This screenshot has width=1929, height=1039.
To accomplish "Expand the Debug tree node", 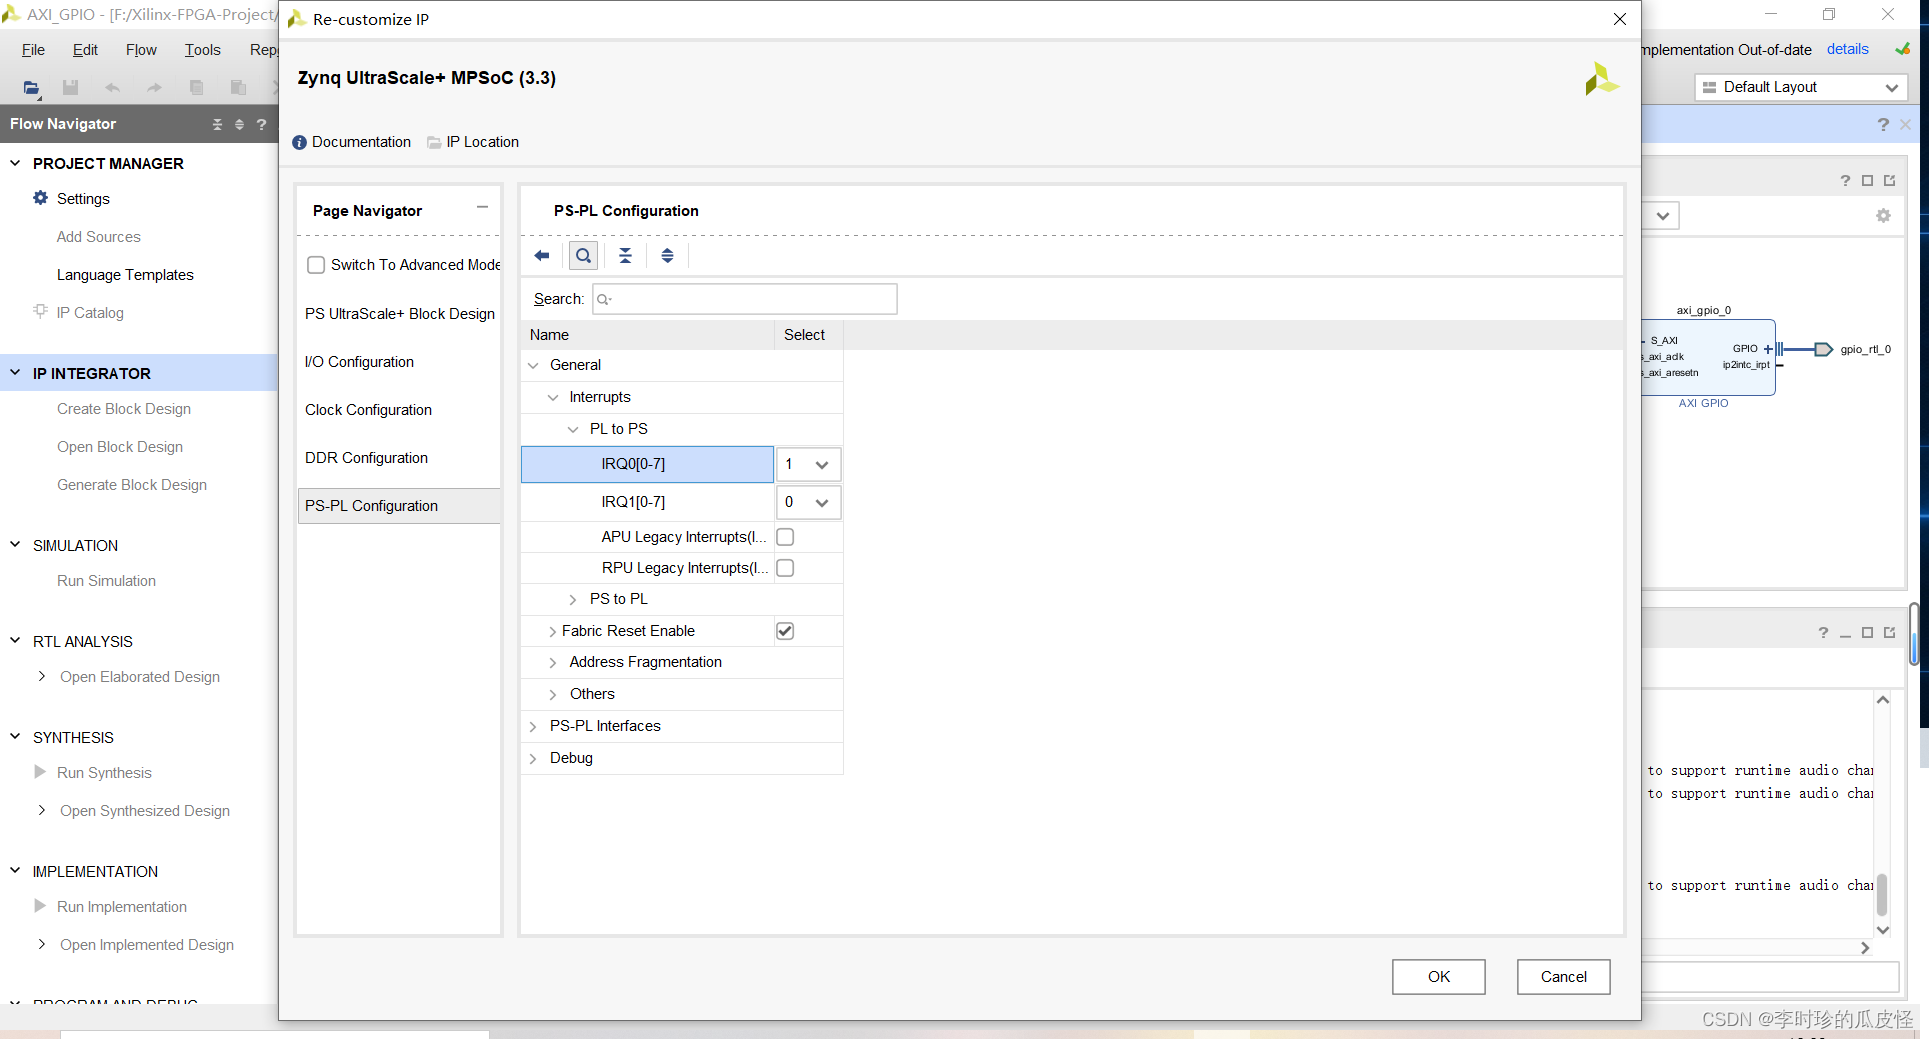I will pos(533,759).
